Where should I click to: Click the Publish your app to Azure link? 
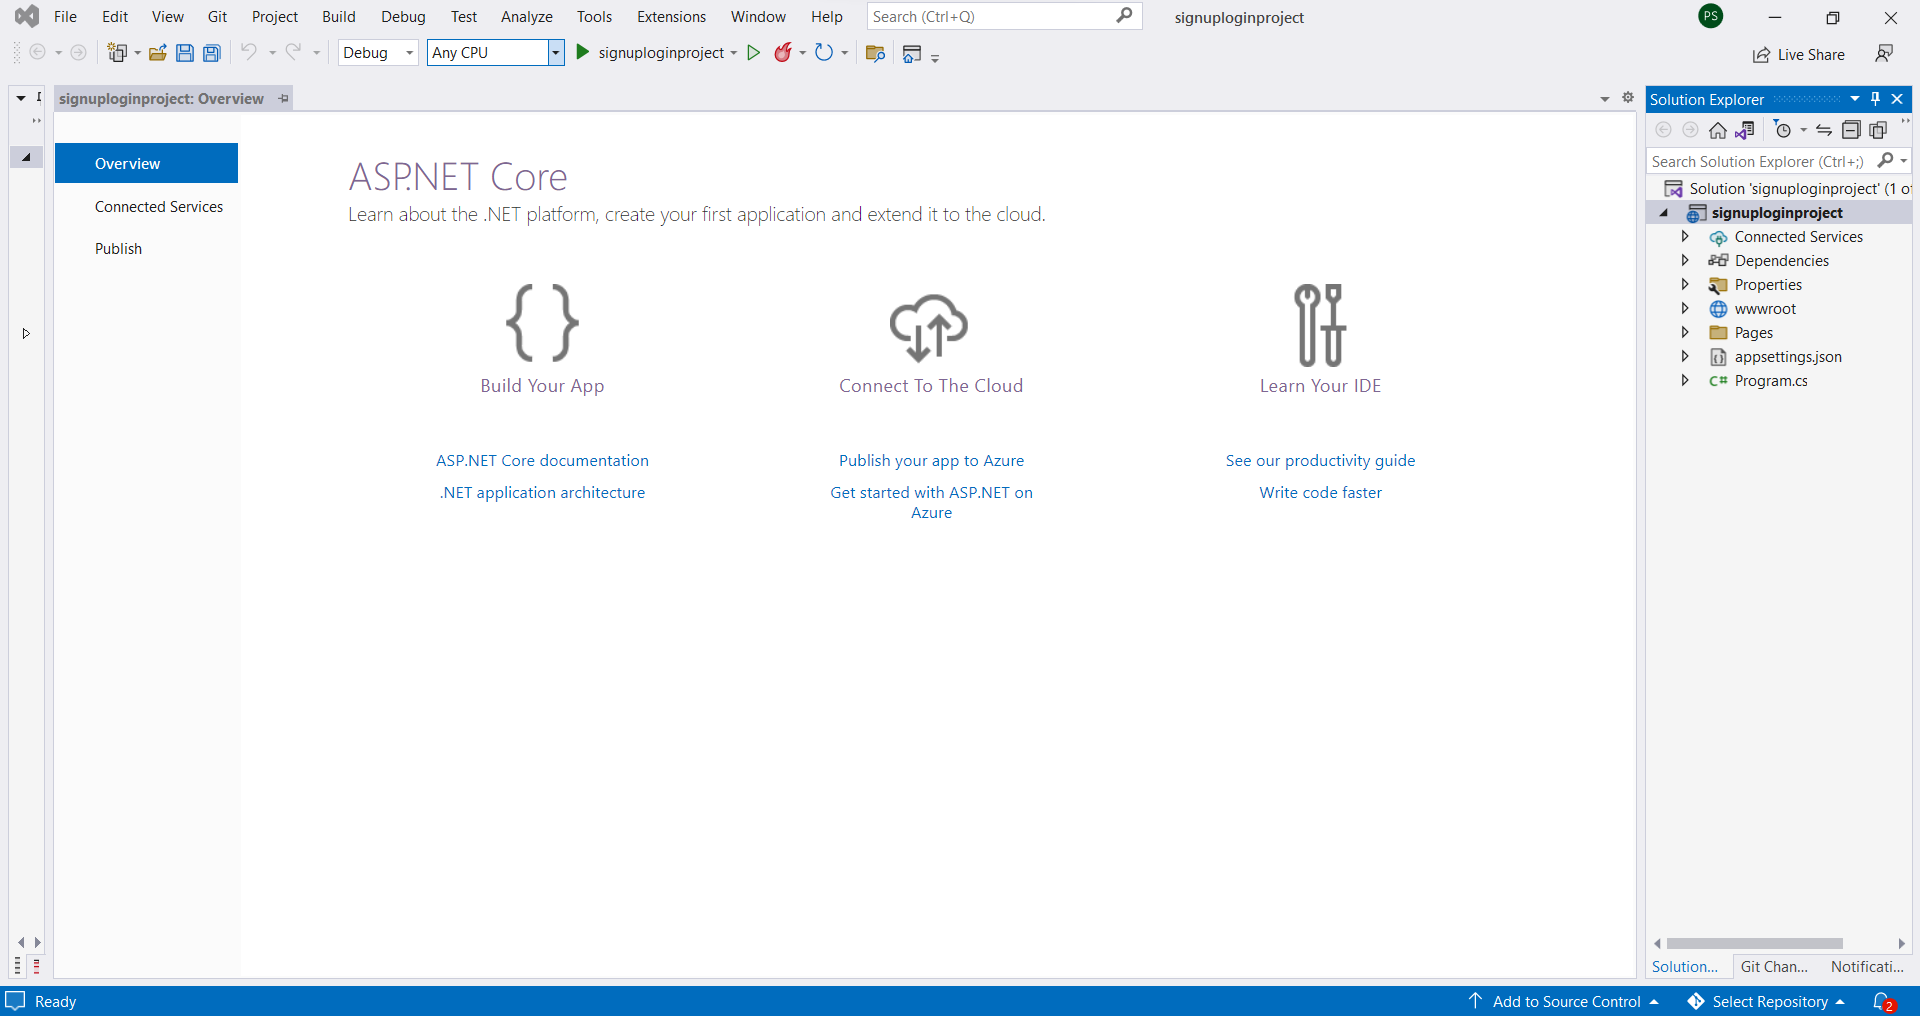[931, 461]
